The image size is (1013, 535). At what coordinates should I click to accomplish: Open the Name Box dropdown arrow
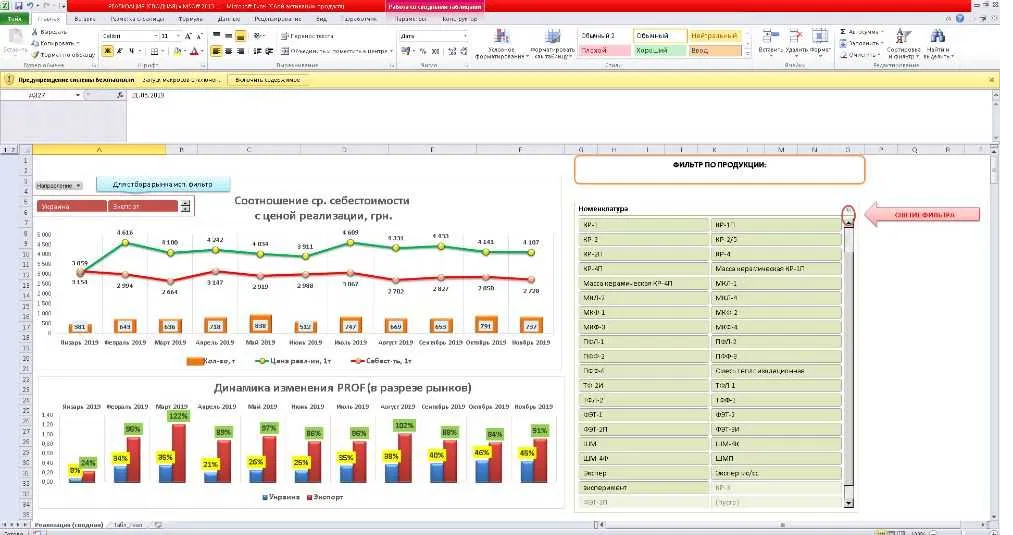point(78,95)
